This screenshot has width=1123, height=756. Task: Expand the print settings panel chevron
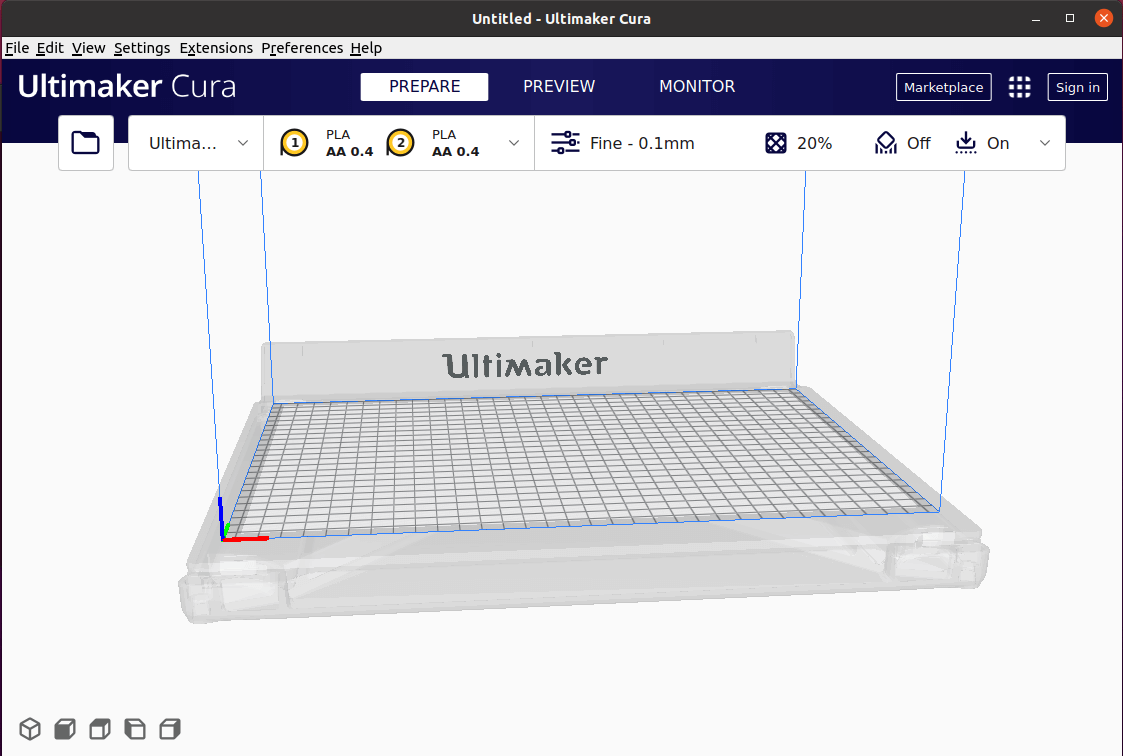click(x=1045, y=142)
